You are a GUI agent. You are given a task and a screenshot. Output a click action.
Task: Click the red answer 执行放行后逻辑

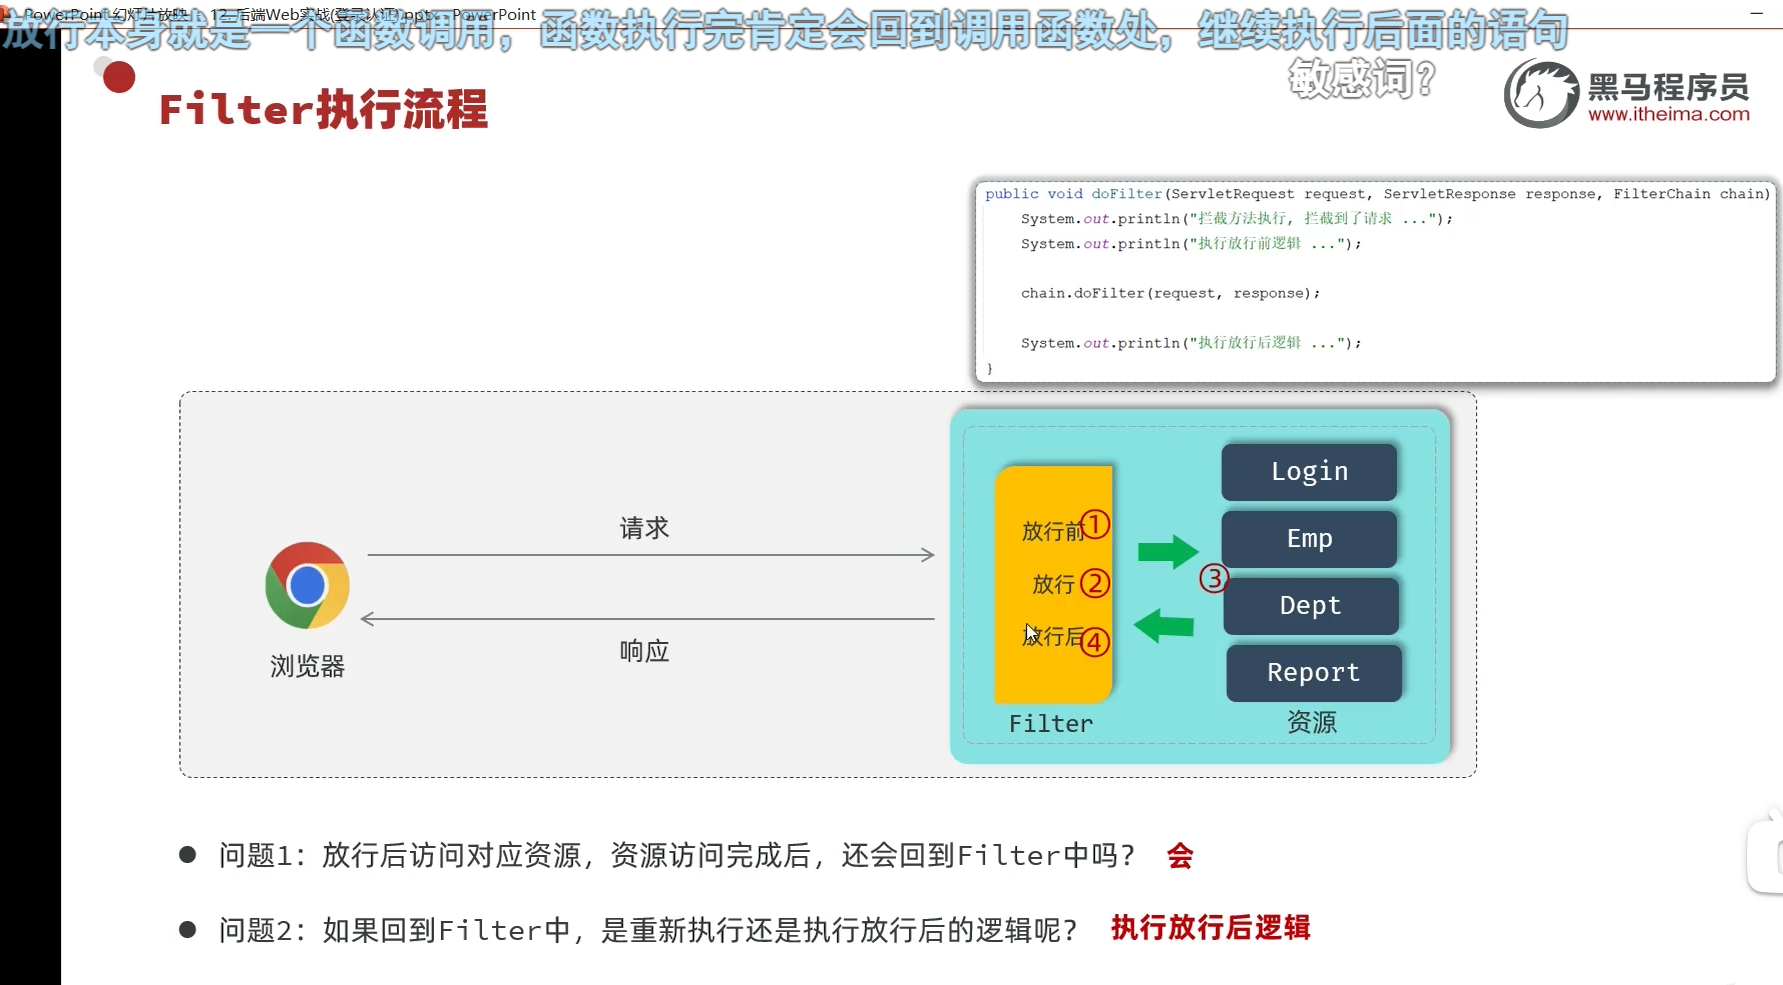pyautogui.click(x=1210, y=928)
